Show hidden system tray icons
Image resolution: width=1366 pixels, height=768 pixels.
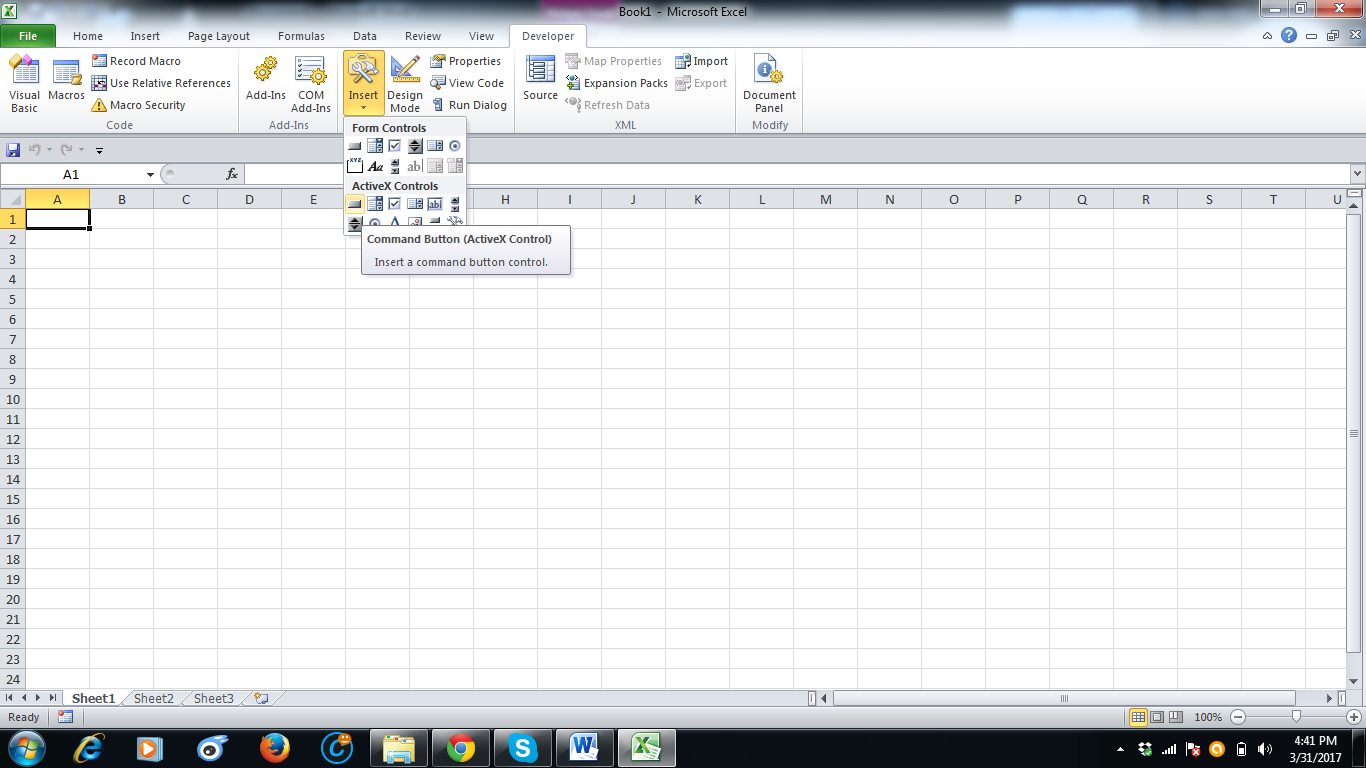(1120, 748)
